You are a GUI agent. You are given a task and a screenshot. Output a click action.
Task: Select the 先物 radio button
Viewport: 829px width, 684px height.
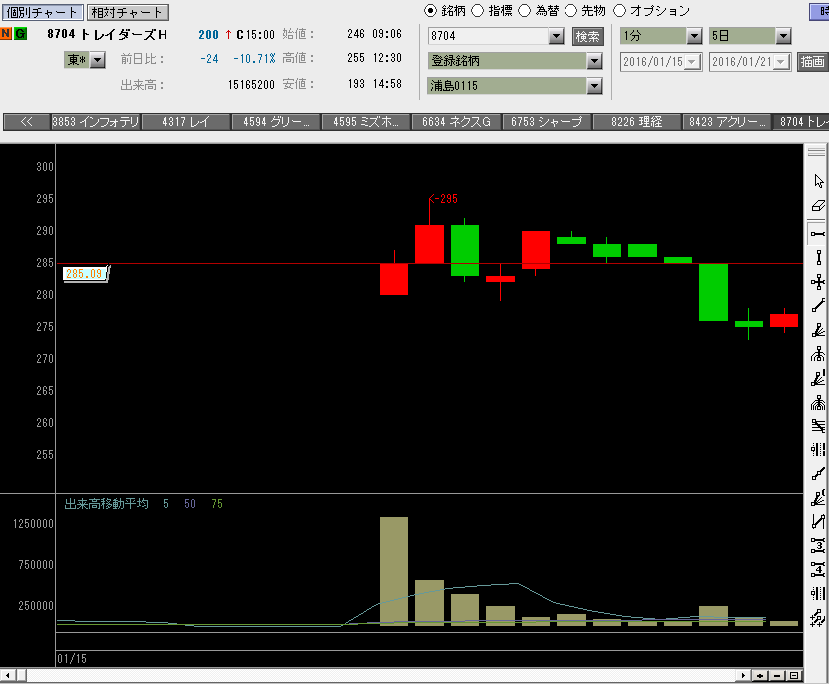click(571, 11)
